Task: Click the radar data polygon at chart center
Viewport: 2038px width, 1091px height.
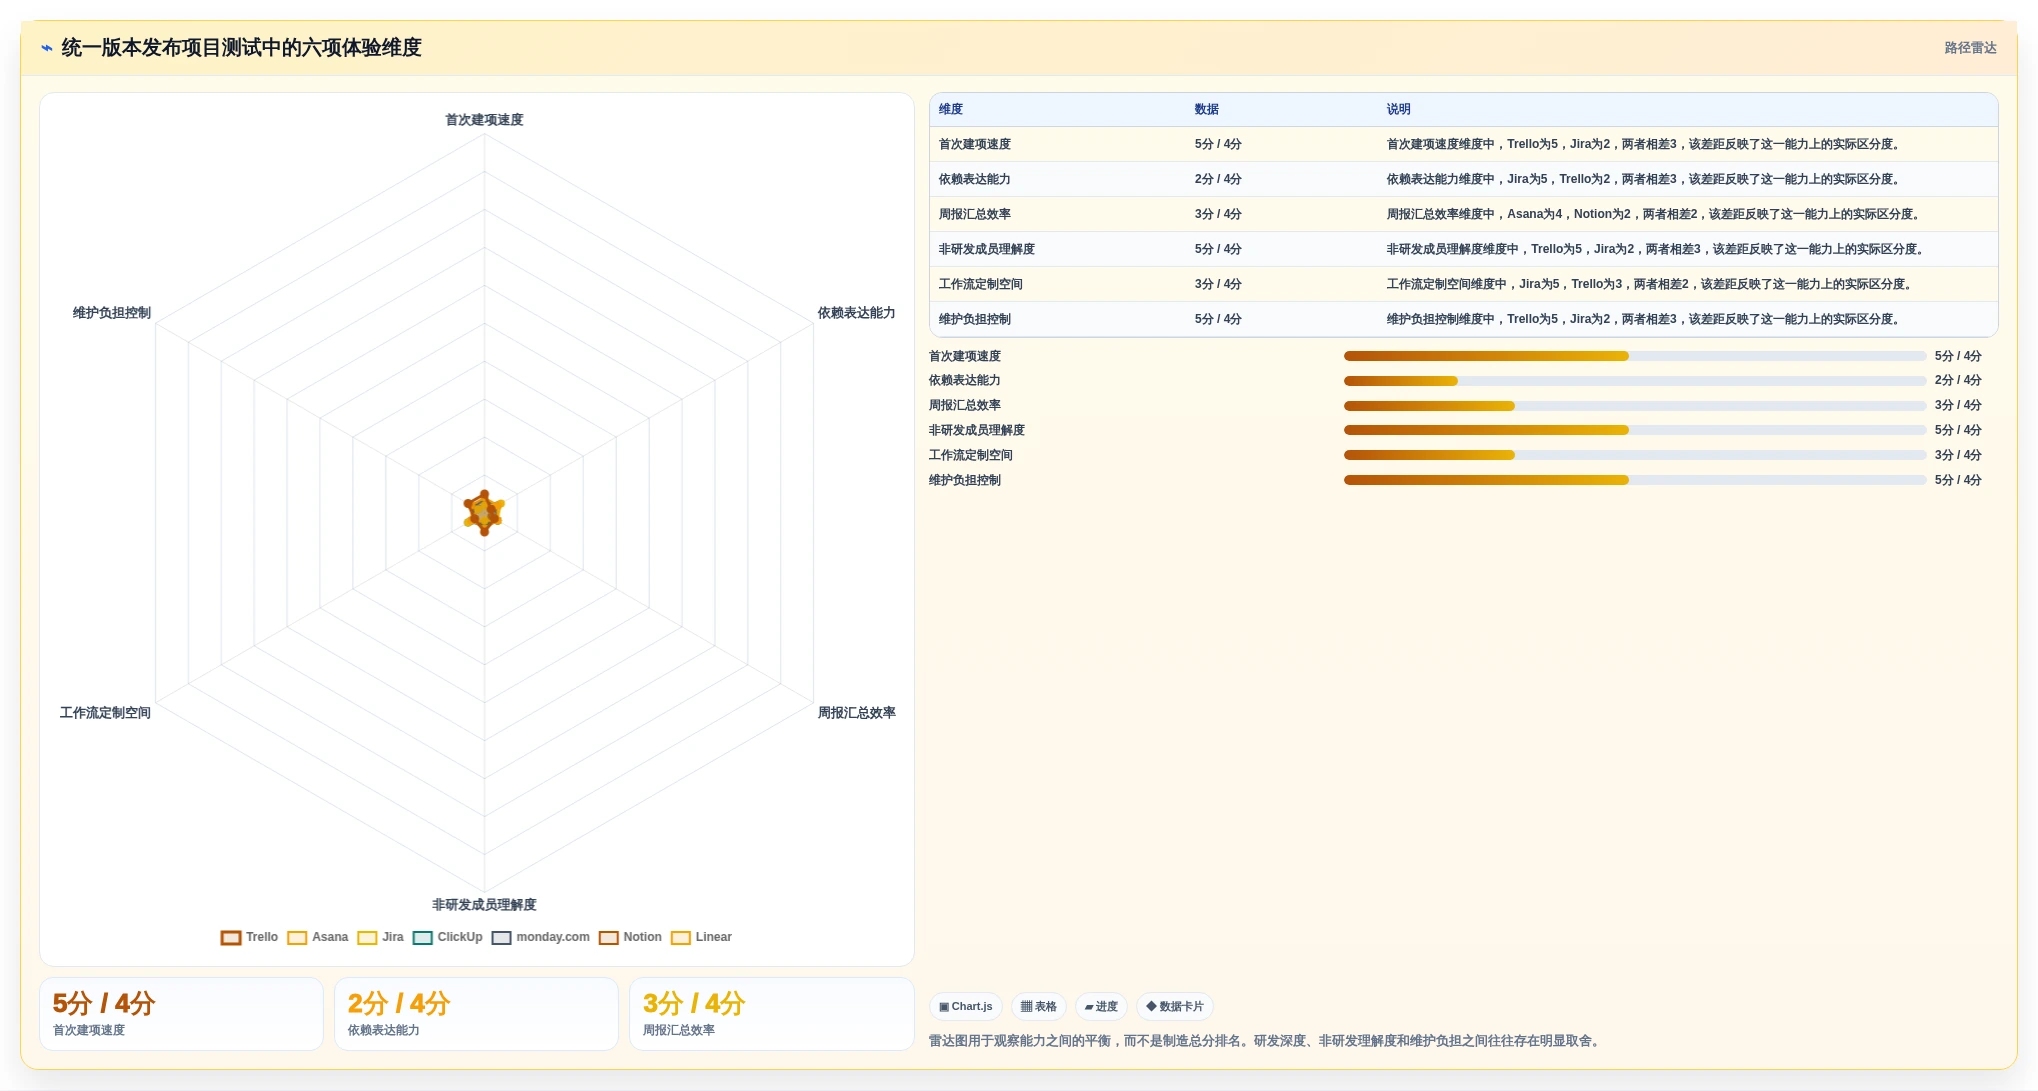Action: point(484,512)
